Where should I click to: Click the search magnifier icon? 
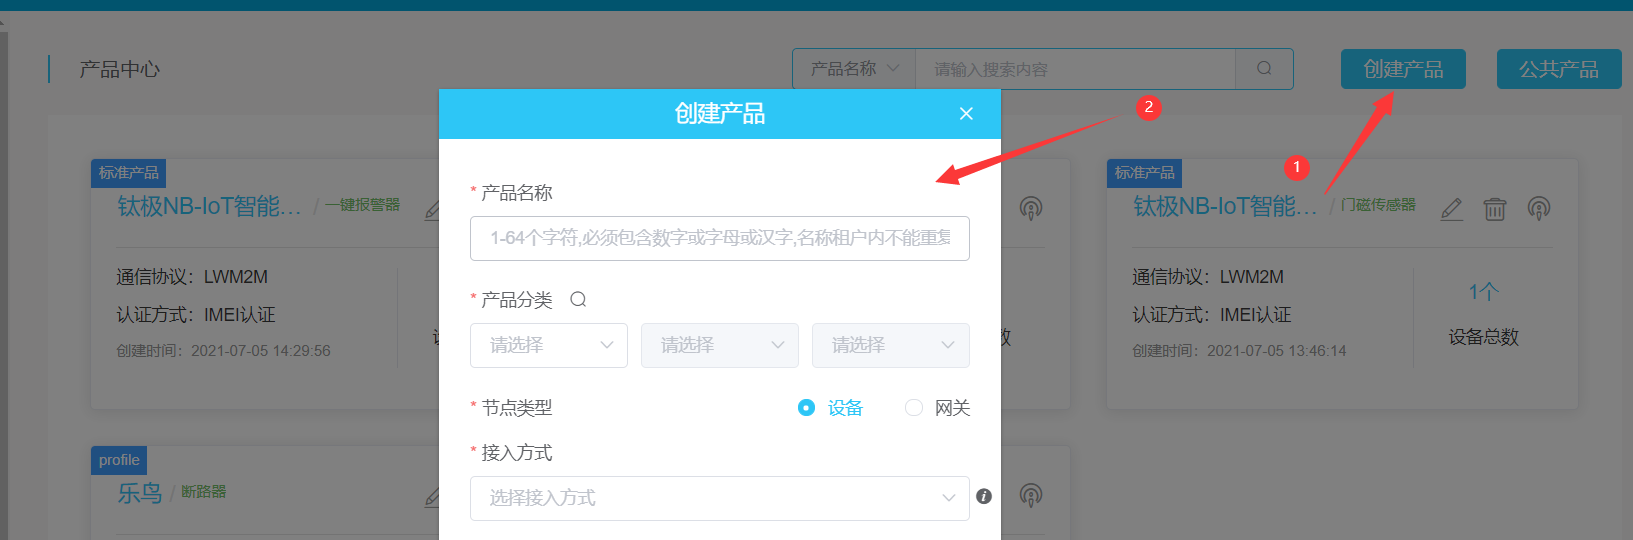pyautogui.click(x=1264, y=69)
